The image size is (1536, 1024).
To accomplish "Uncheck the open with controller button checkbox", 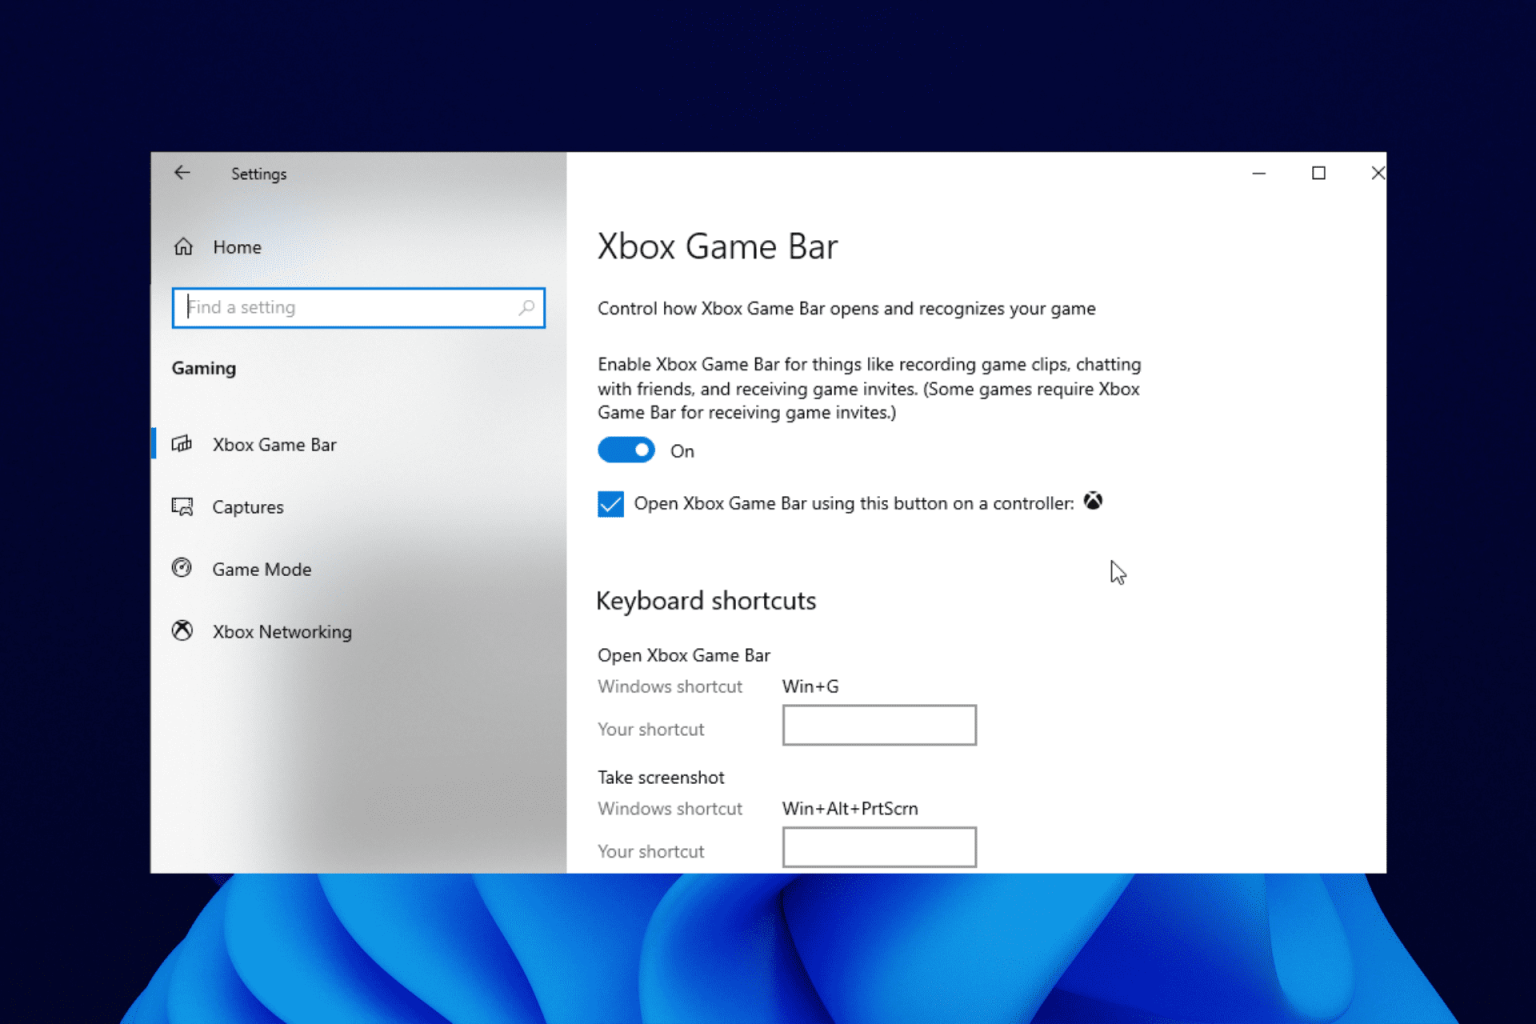I will [610, 504].
